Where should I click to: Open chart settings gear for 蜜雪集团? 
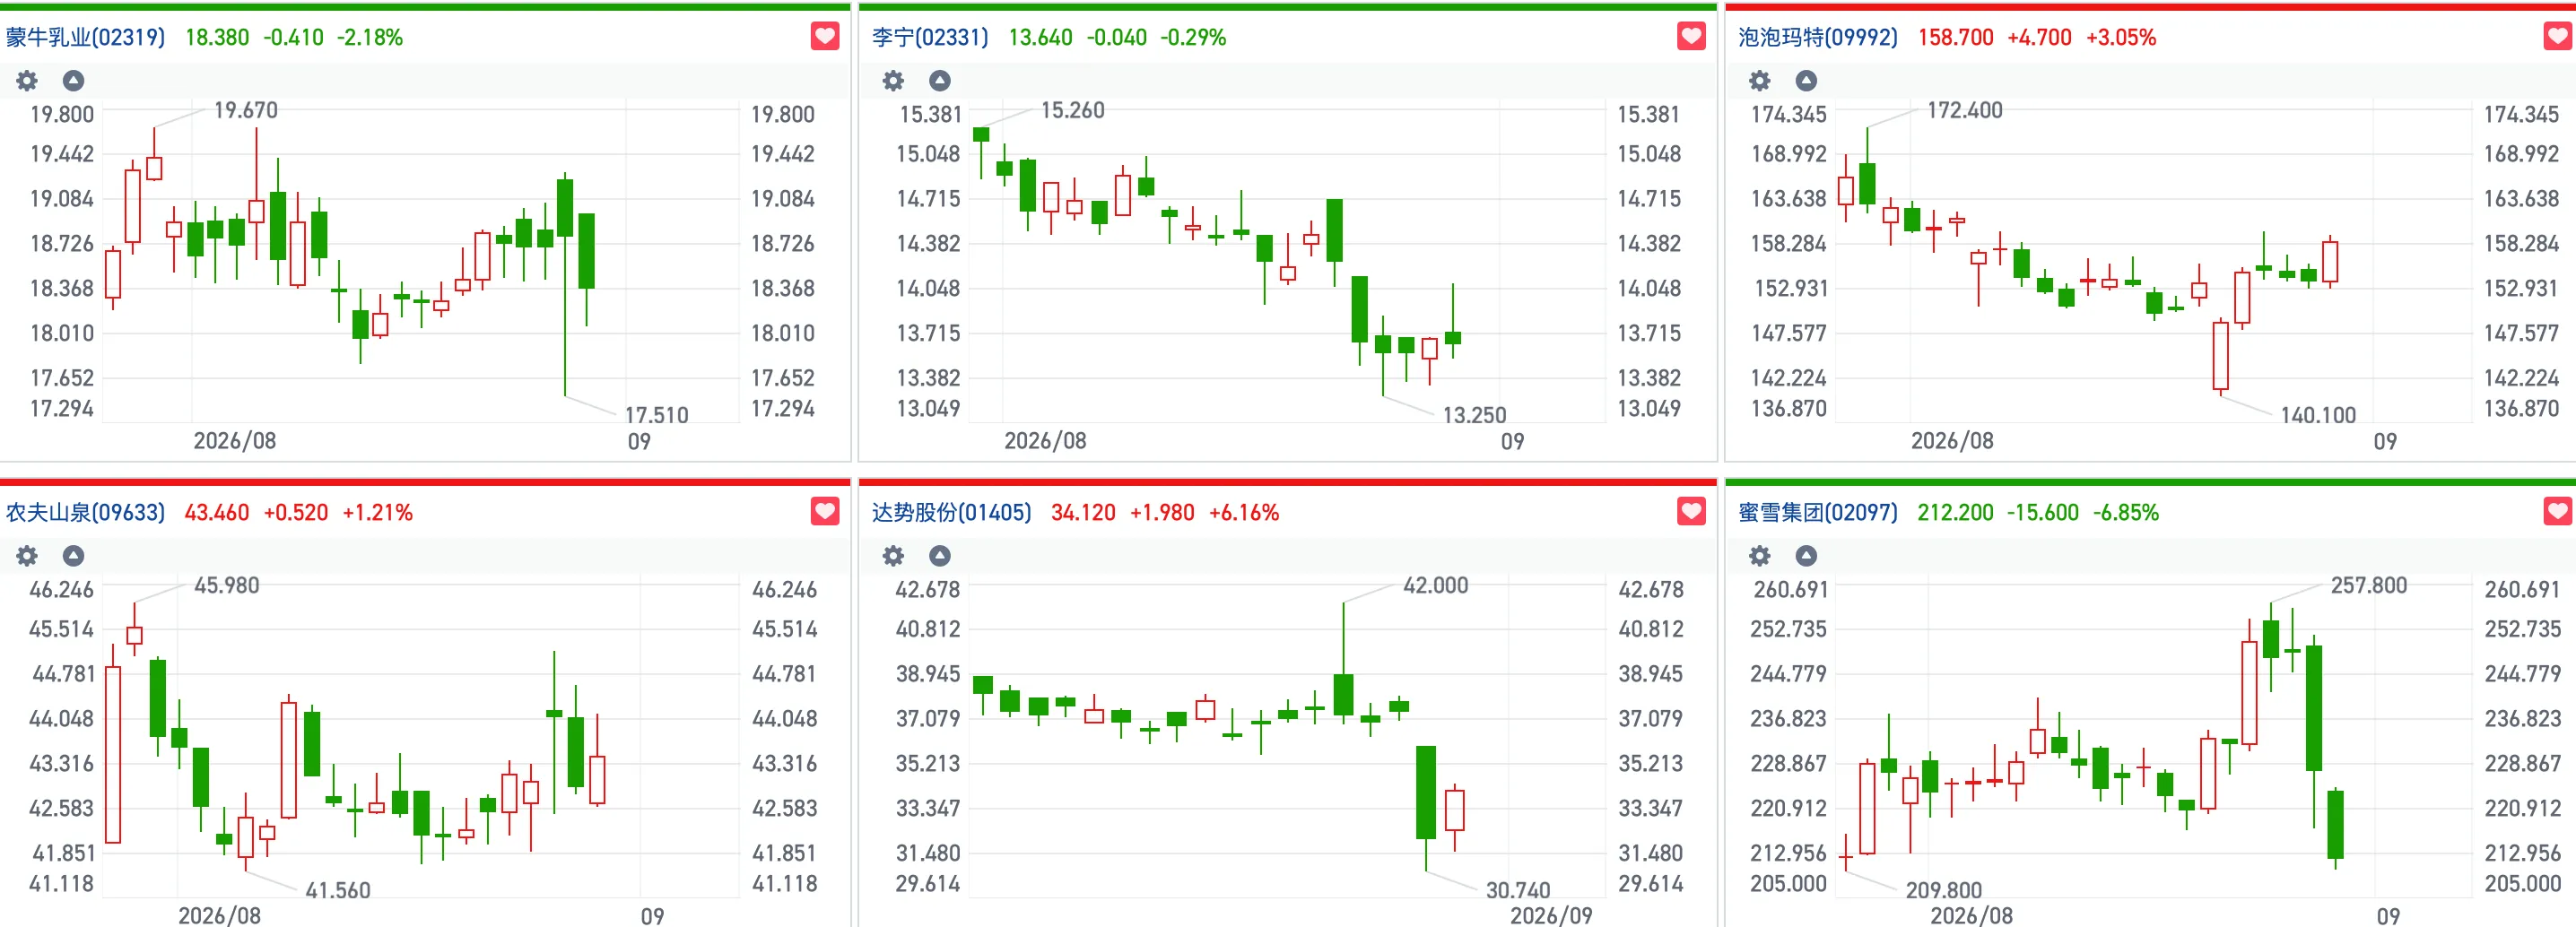point(1760,556)
